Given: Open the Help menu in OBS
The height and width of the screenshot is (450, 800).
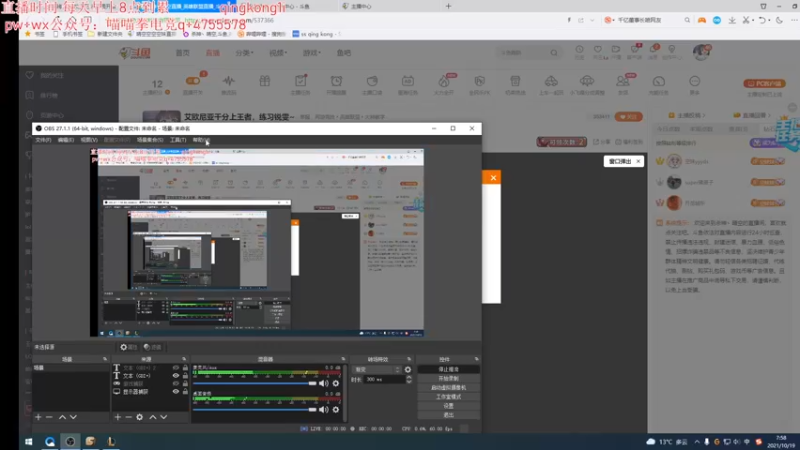Looking at the screenshot, I should point(201,140).
